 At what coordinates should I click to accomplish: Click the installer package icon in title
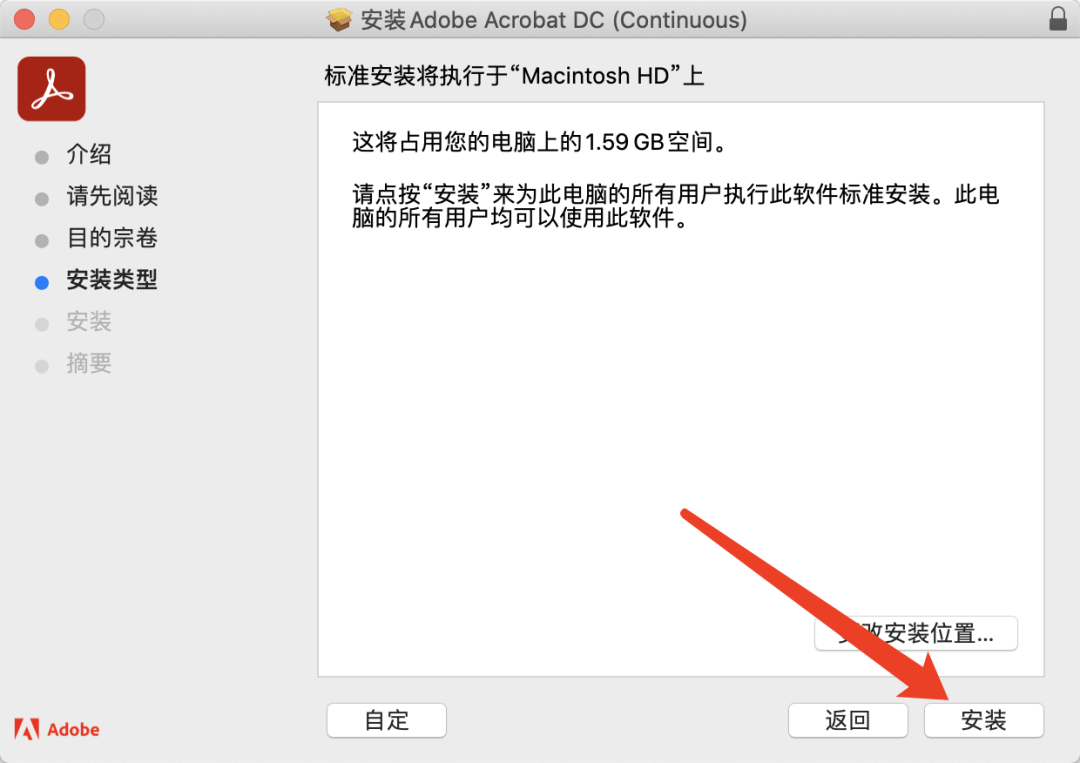[x=339, y=19]
